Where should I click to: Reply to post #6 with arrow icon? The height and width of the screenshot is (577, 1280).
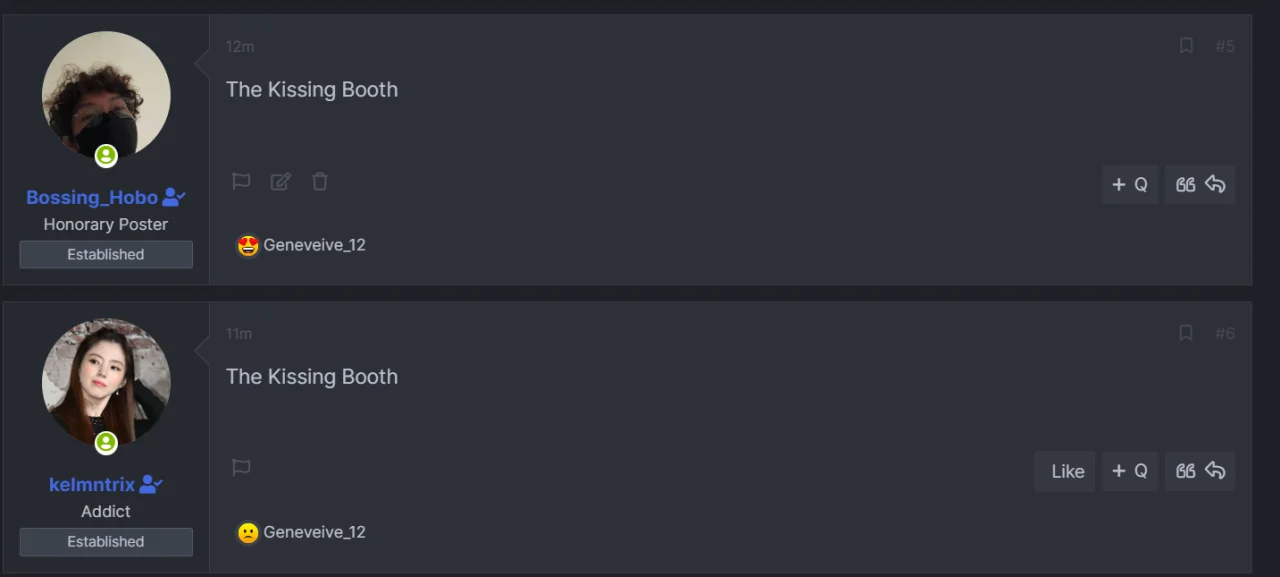tap(1215, 471)
